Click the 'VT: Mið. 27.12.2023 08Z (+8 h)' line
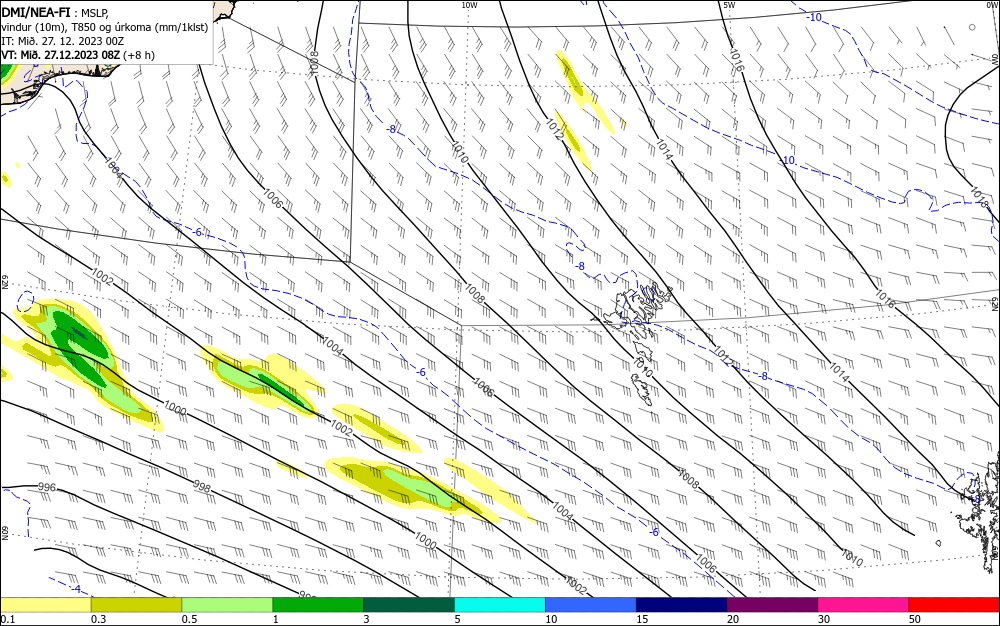This screenshot has width=1000, height=626. point(78,55)
